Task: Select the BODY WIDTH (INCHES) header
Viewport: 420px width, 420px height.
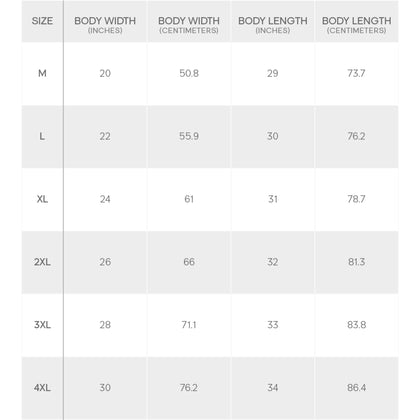Action: 105,25
